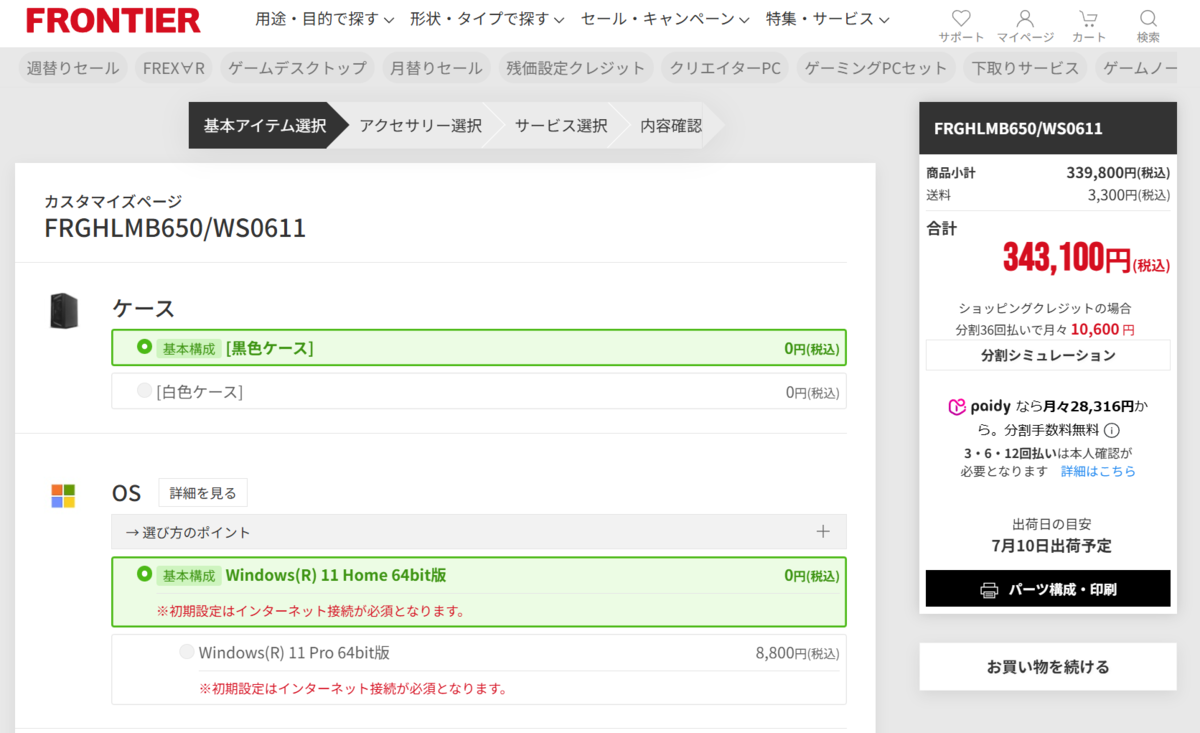1200x733 pixels.
Task: Open 詳細はこちら link
Action: [x=1098, y=471]
